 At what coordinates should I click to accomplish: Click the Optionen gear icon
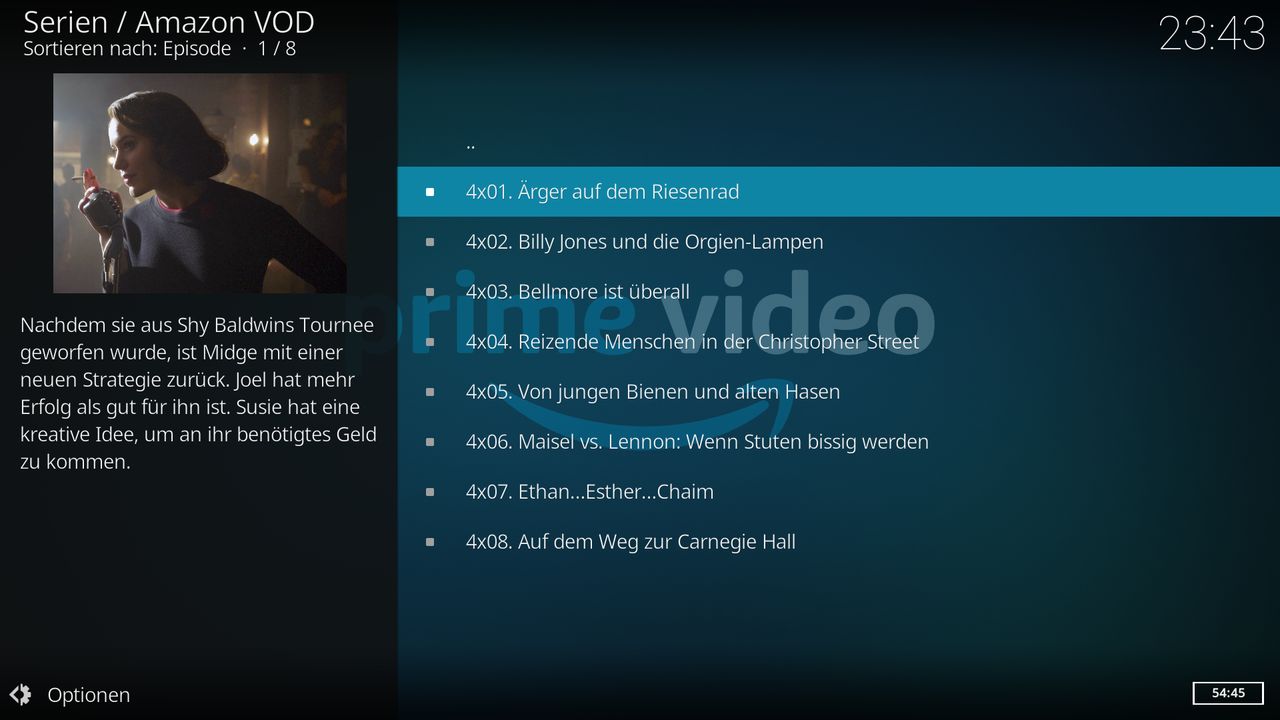pos(20,695)
